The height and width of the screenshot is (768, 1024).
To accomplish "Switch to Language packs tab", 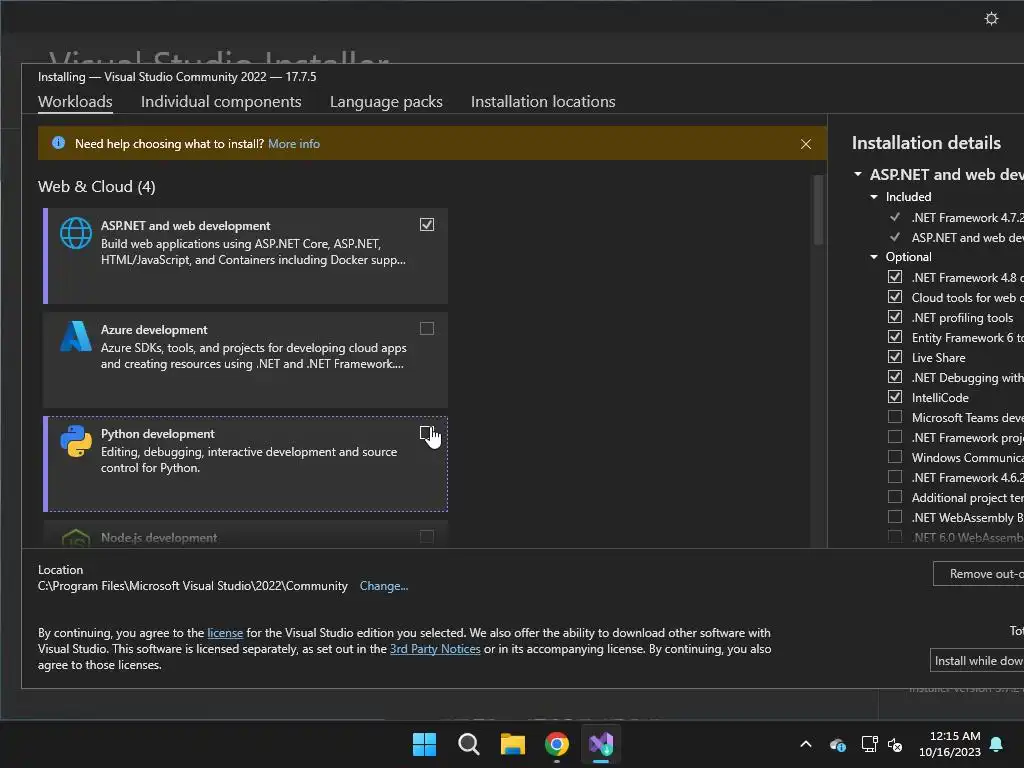I will pyautogui.click(x=386, y=102).
